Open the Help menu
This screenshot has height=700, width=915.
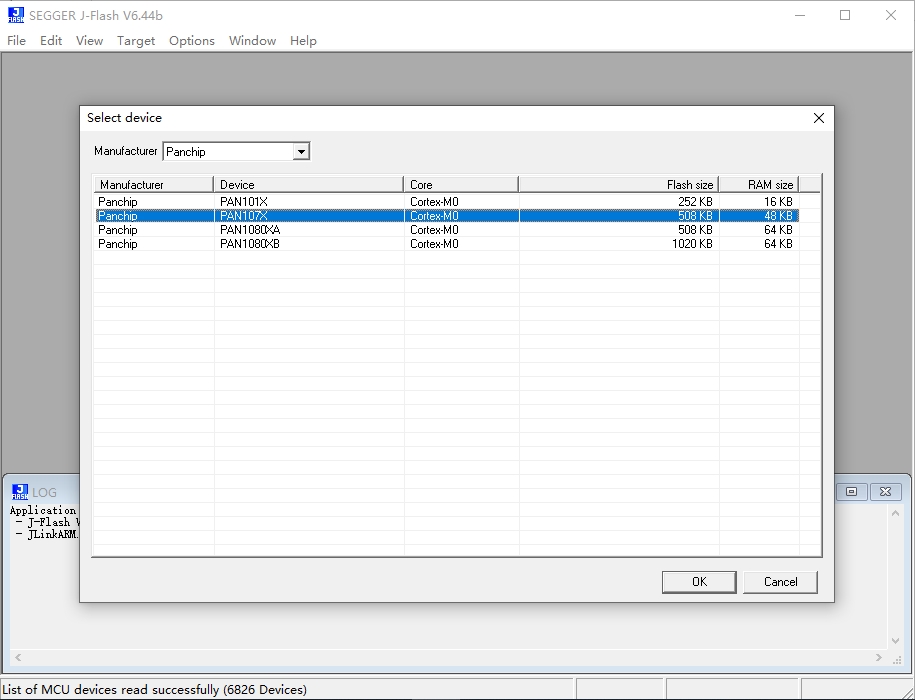pyautogui.click(x=303, y=41)
